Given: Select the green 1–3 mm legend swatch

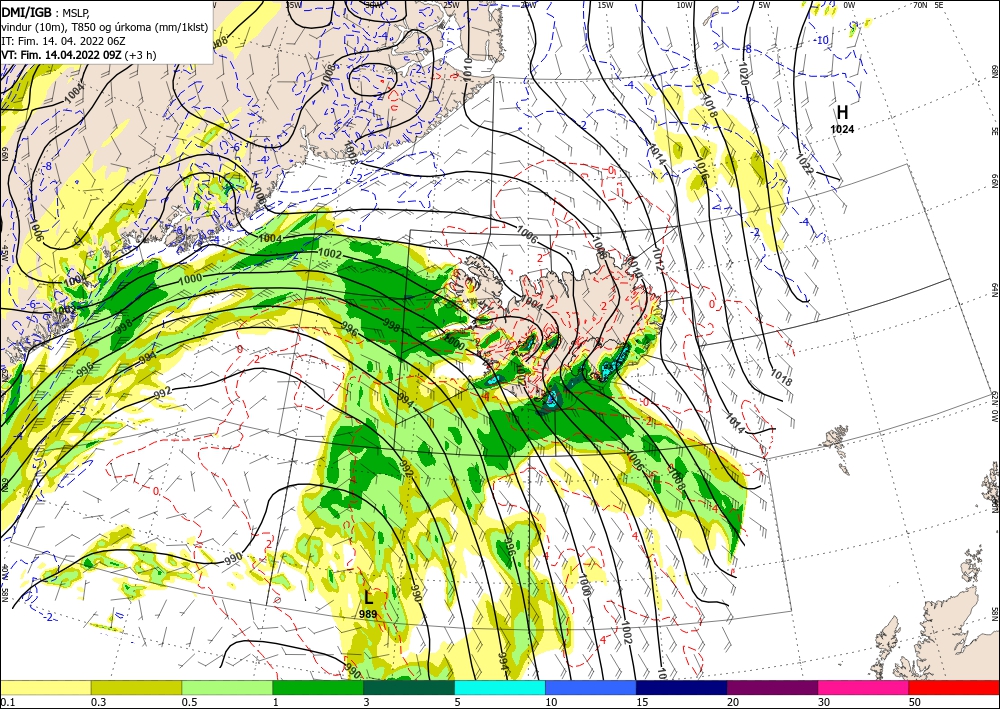Looking at the screenshot, I should click(x=318, y=687).
